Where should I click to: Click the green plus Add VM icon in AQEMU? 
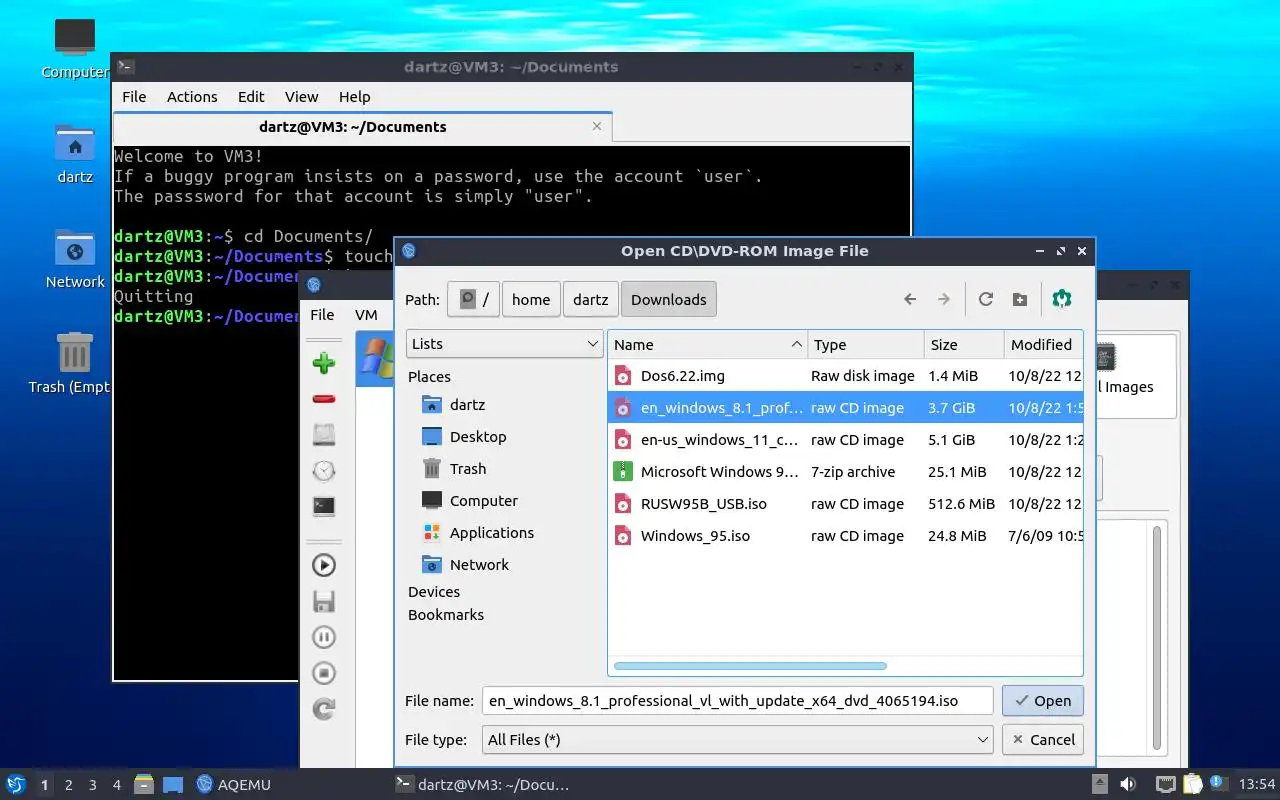[323, 363]
